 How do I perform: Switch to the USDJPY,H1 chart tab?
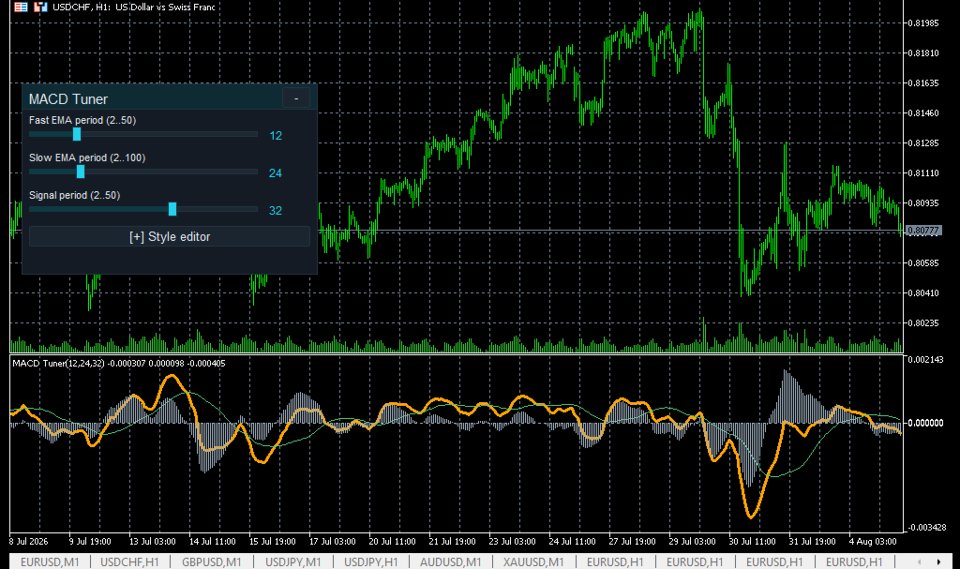(x=371, y=562)
